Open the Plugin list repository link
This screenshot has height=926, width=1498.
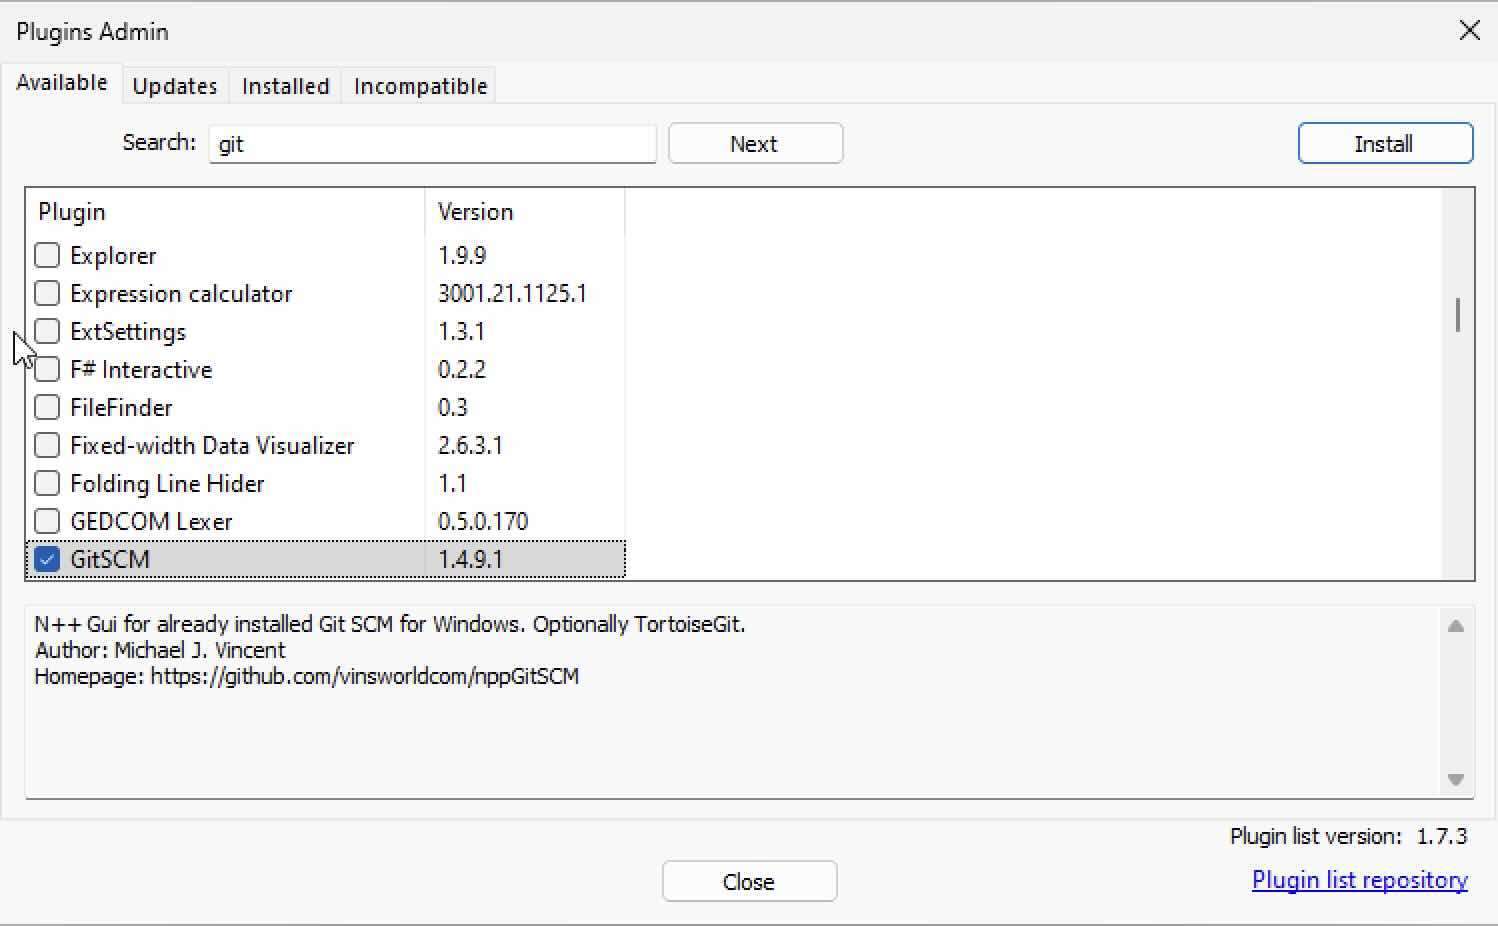[x=1359, y=879]
